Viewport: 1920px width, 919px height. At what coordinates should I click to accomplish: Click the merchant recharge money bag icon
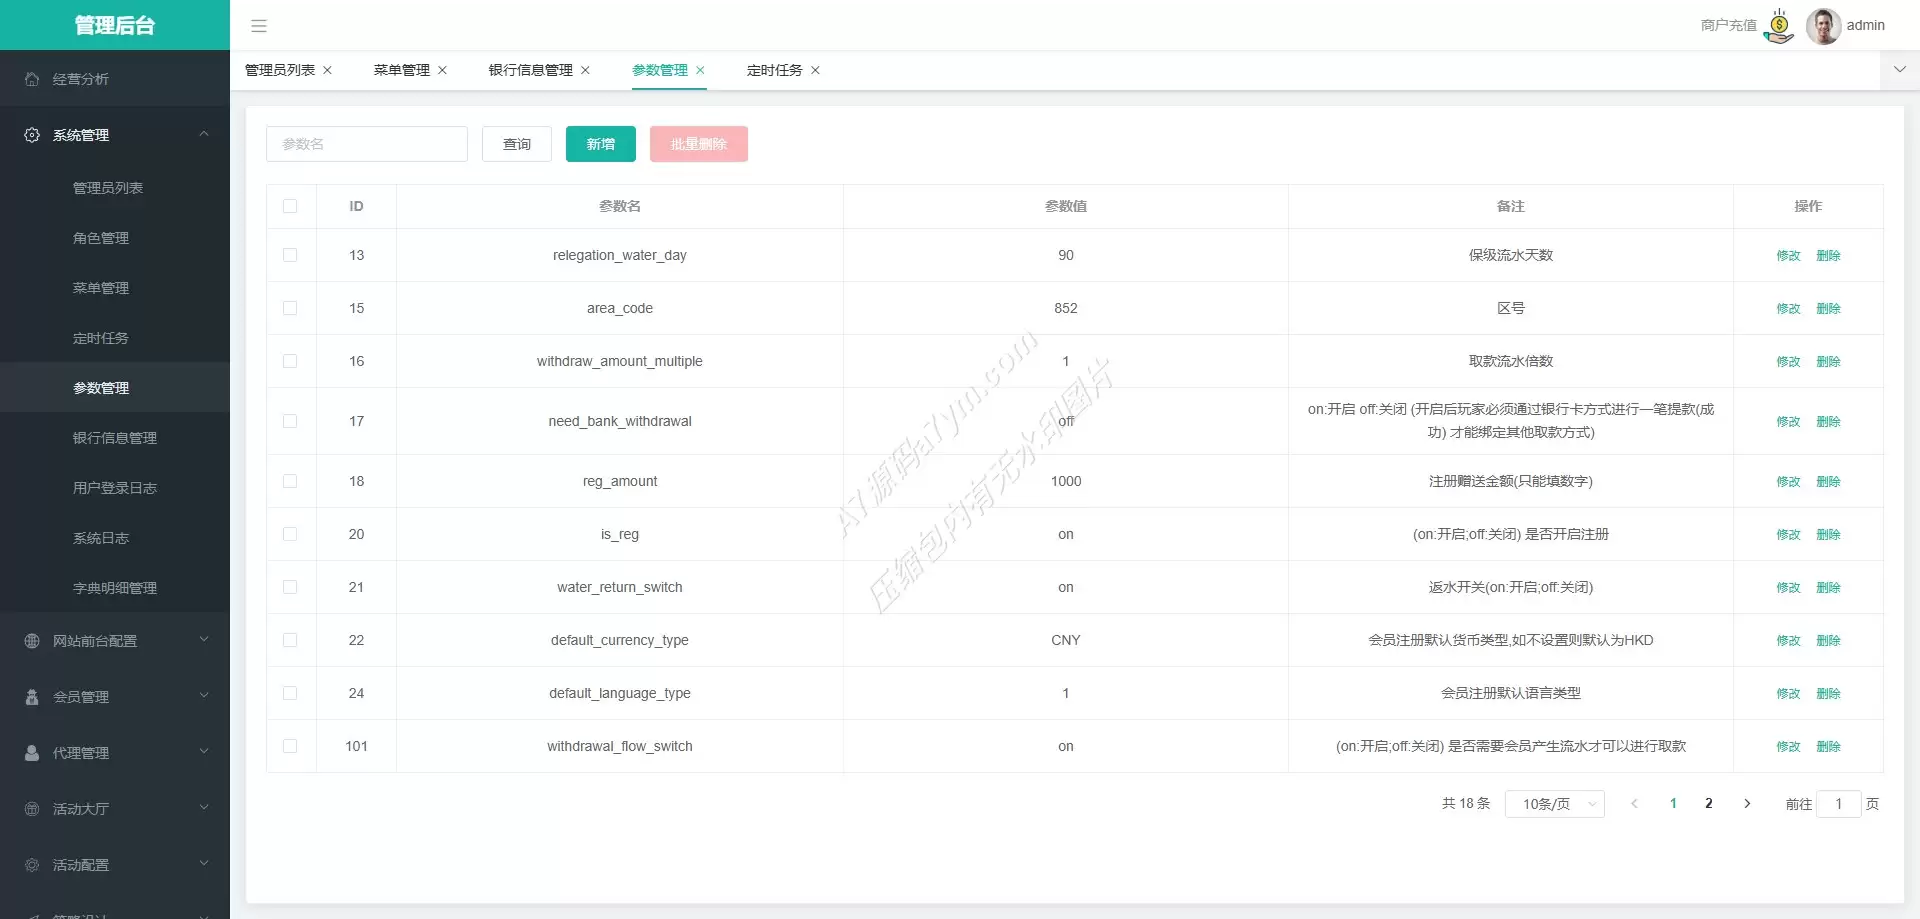1779,26
